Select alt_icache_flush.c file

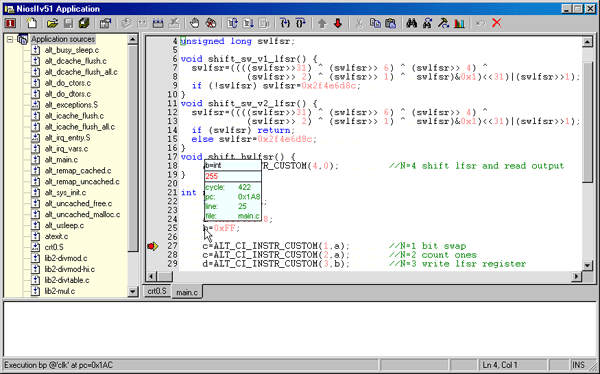[x=74, y=116]
